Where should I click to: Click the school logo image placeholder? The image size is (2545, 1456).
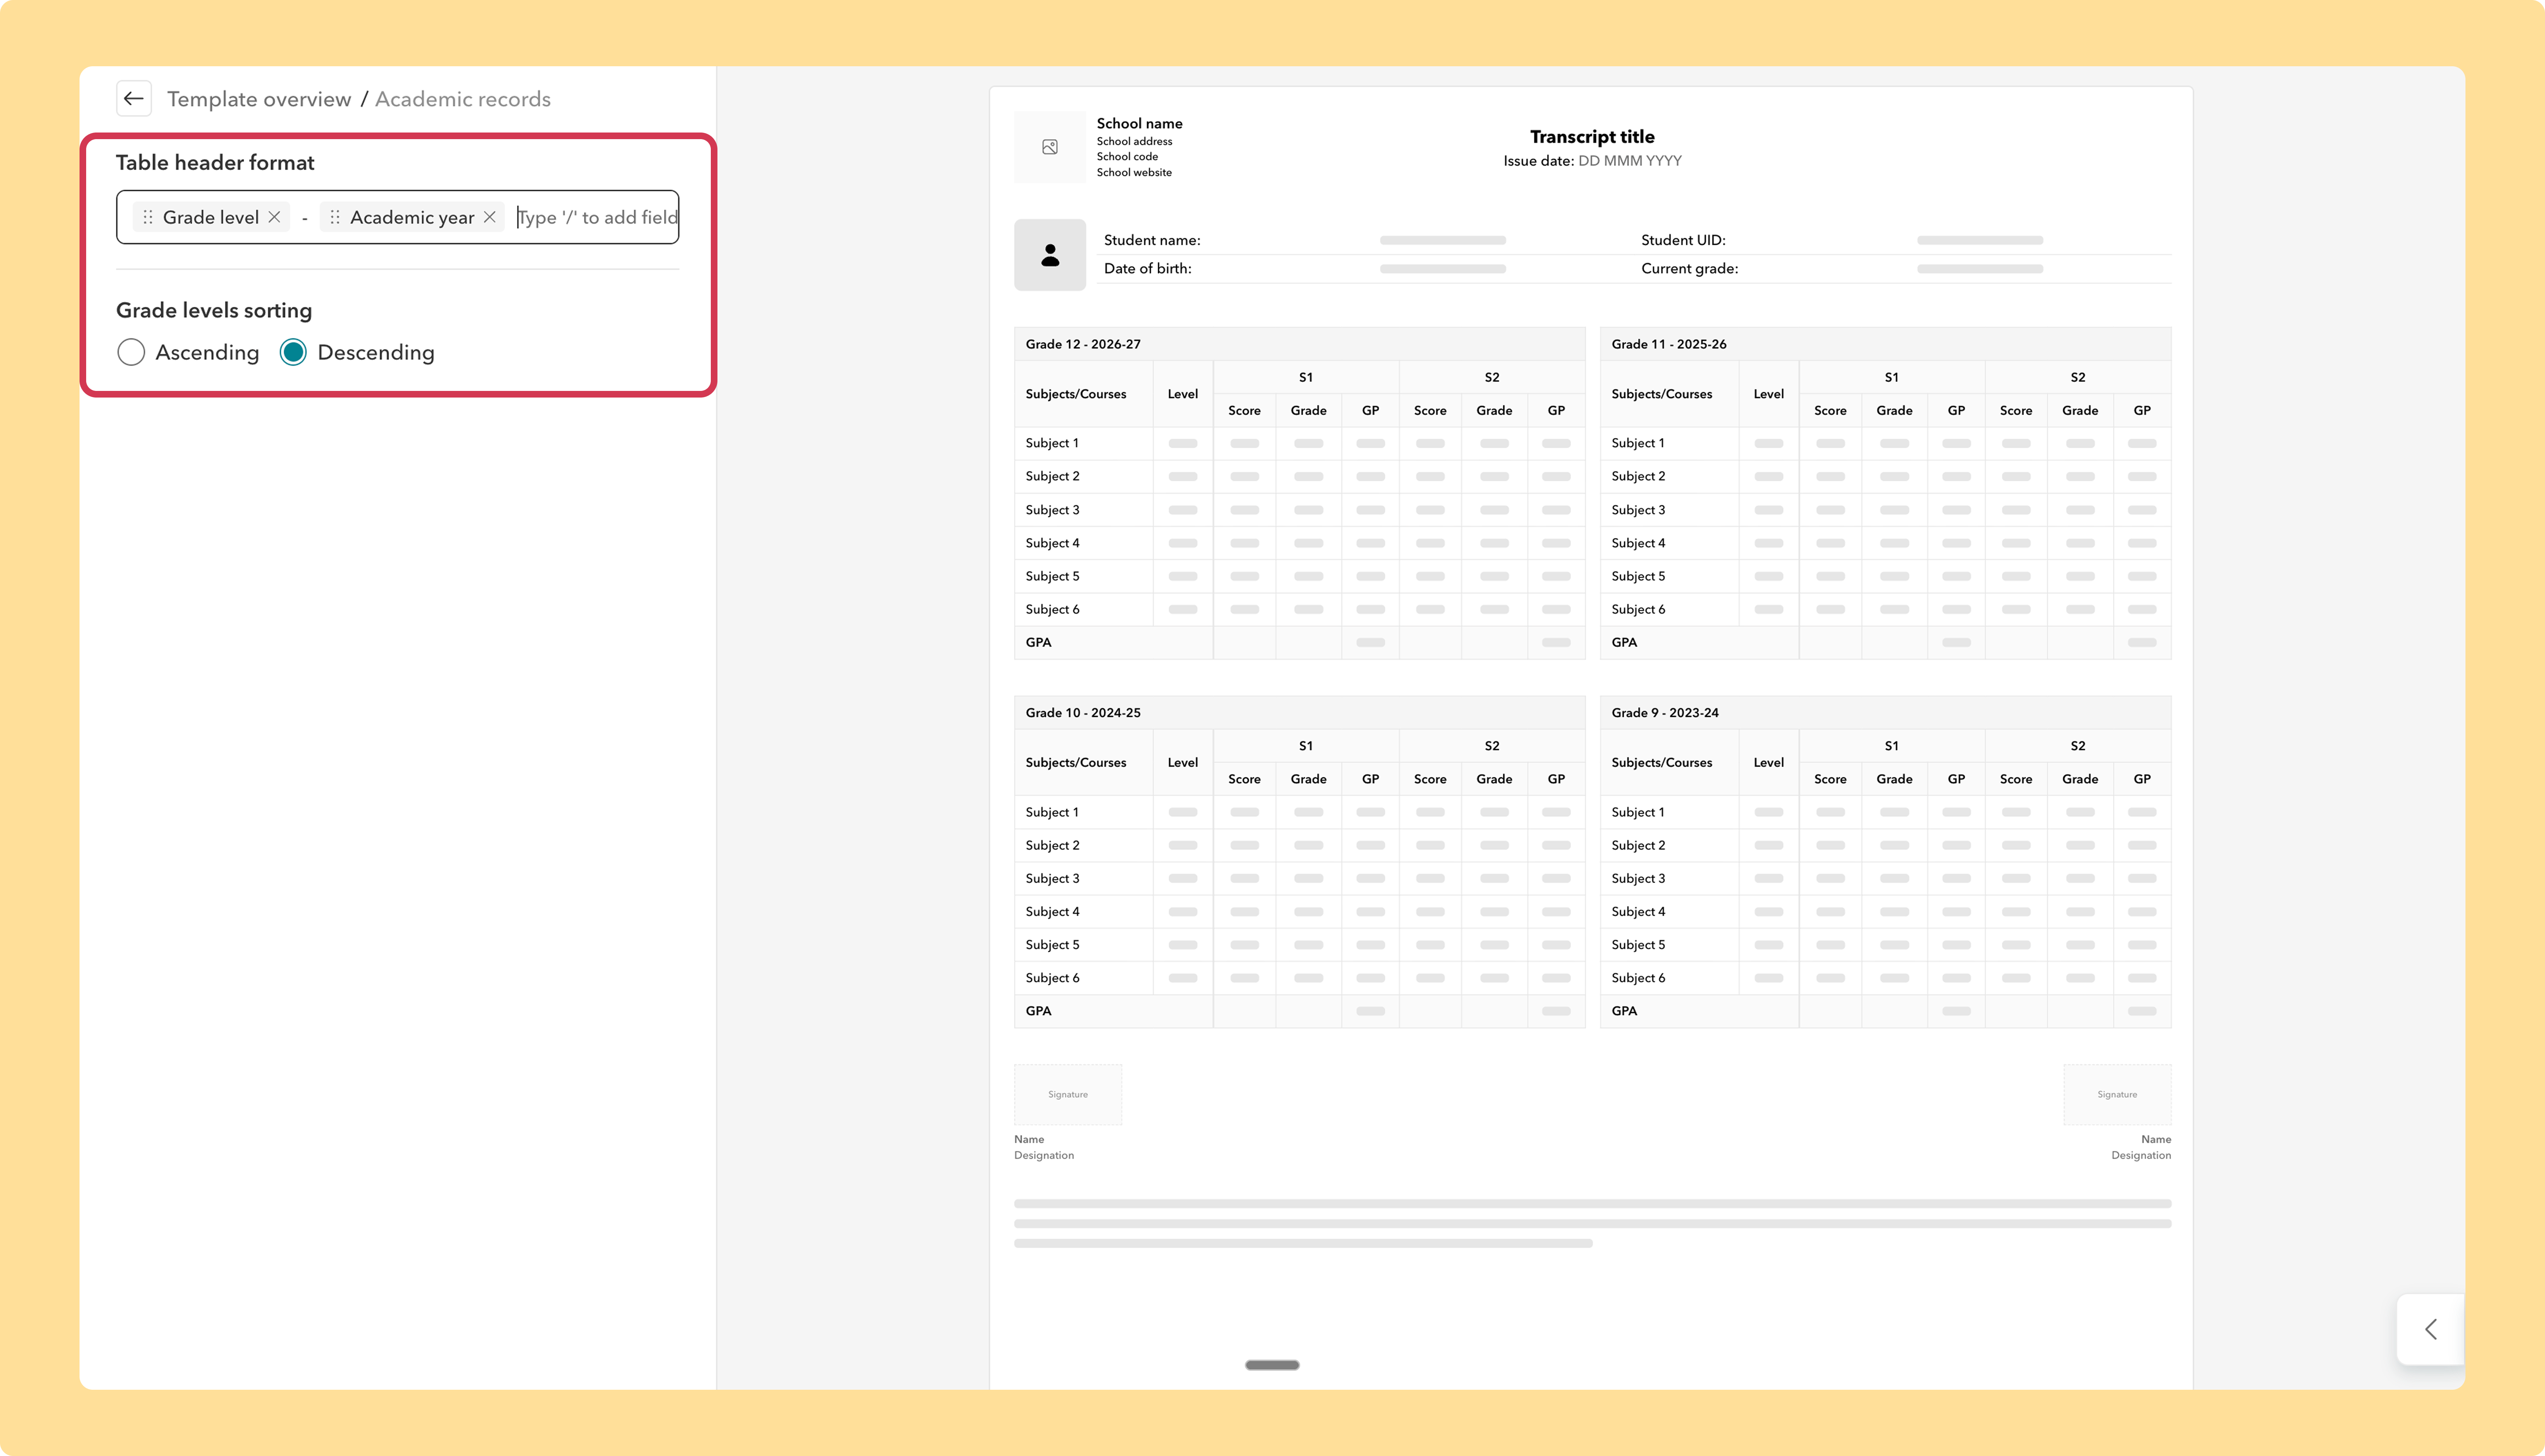1050,147
